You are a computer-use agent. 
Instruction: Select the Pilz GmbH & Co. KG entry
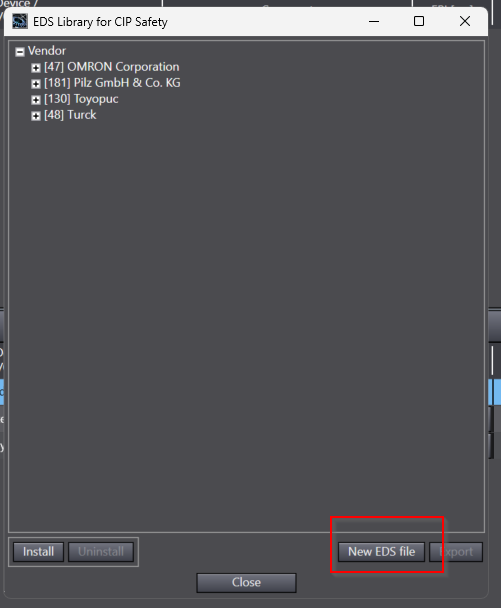tap(112, 83)
